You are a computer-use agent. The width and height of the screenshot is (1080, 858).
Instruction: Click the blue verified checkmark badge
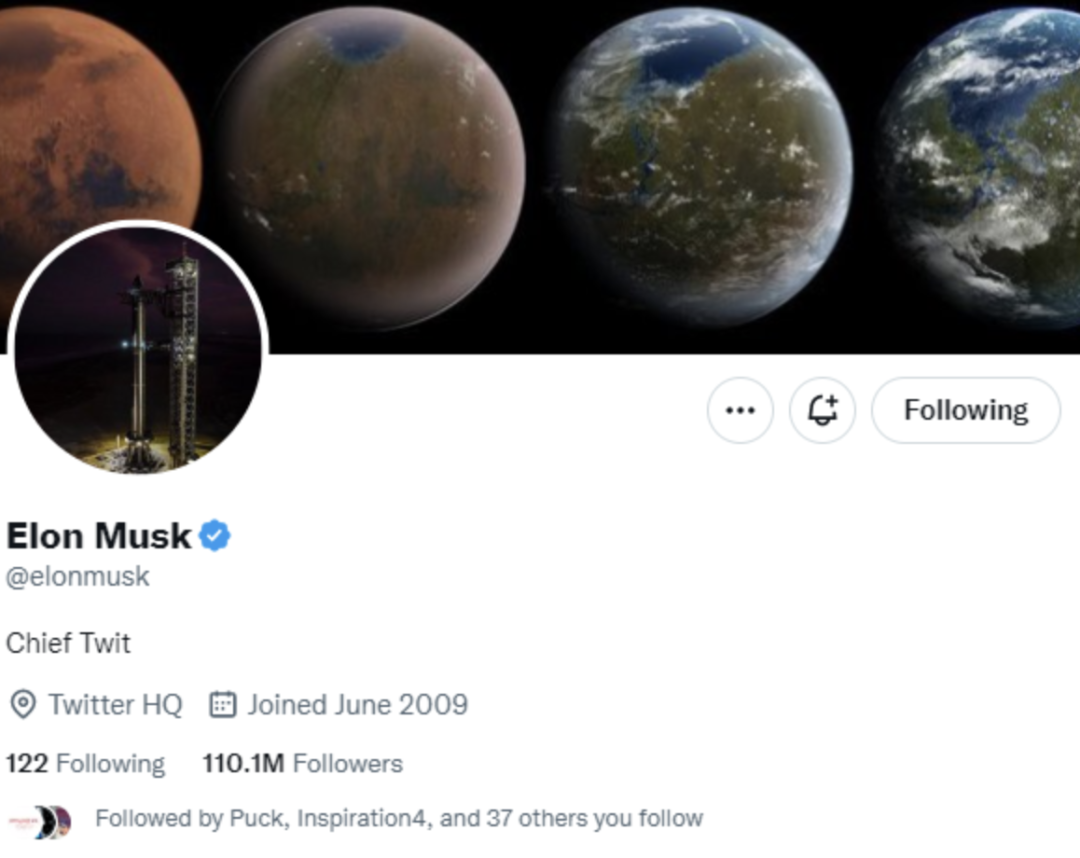[215, 536]
